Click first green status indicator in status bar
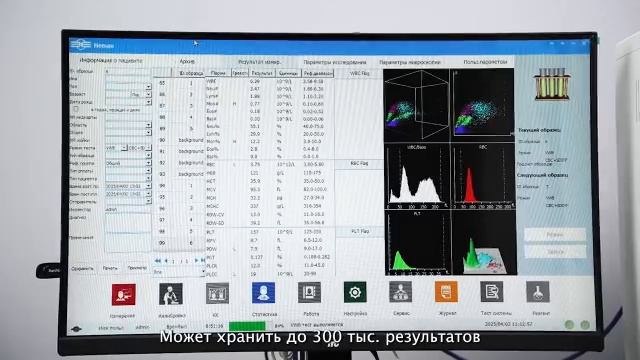Screen dimensions: 640x360 click(x=569, y=325)
